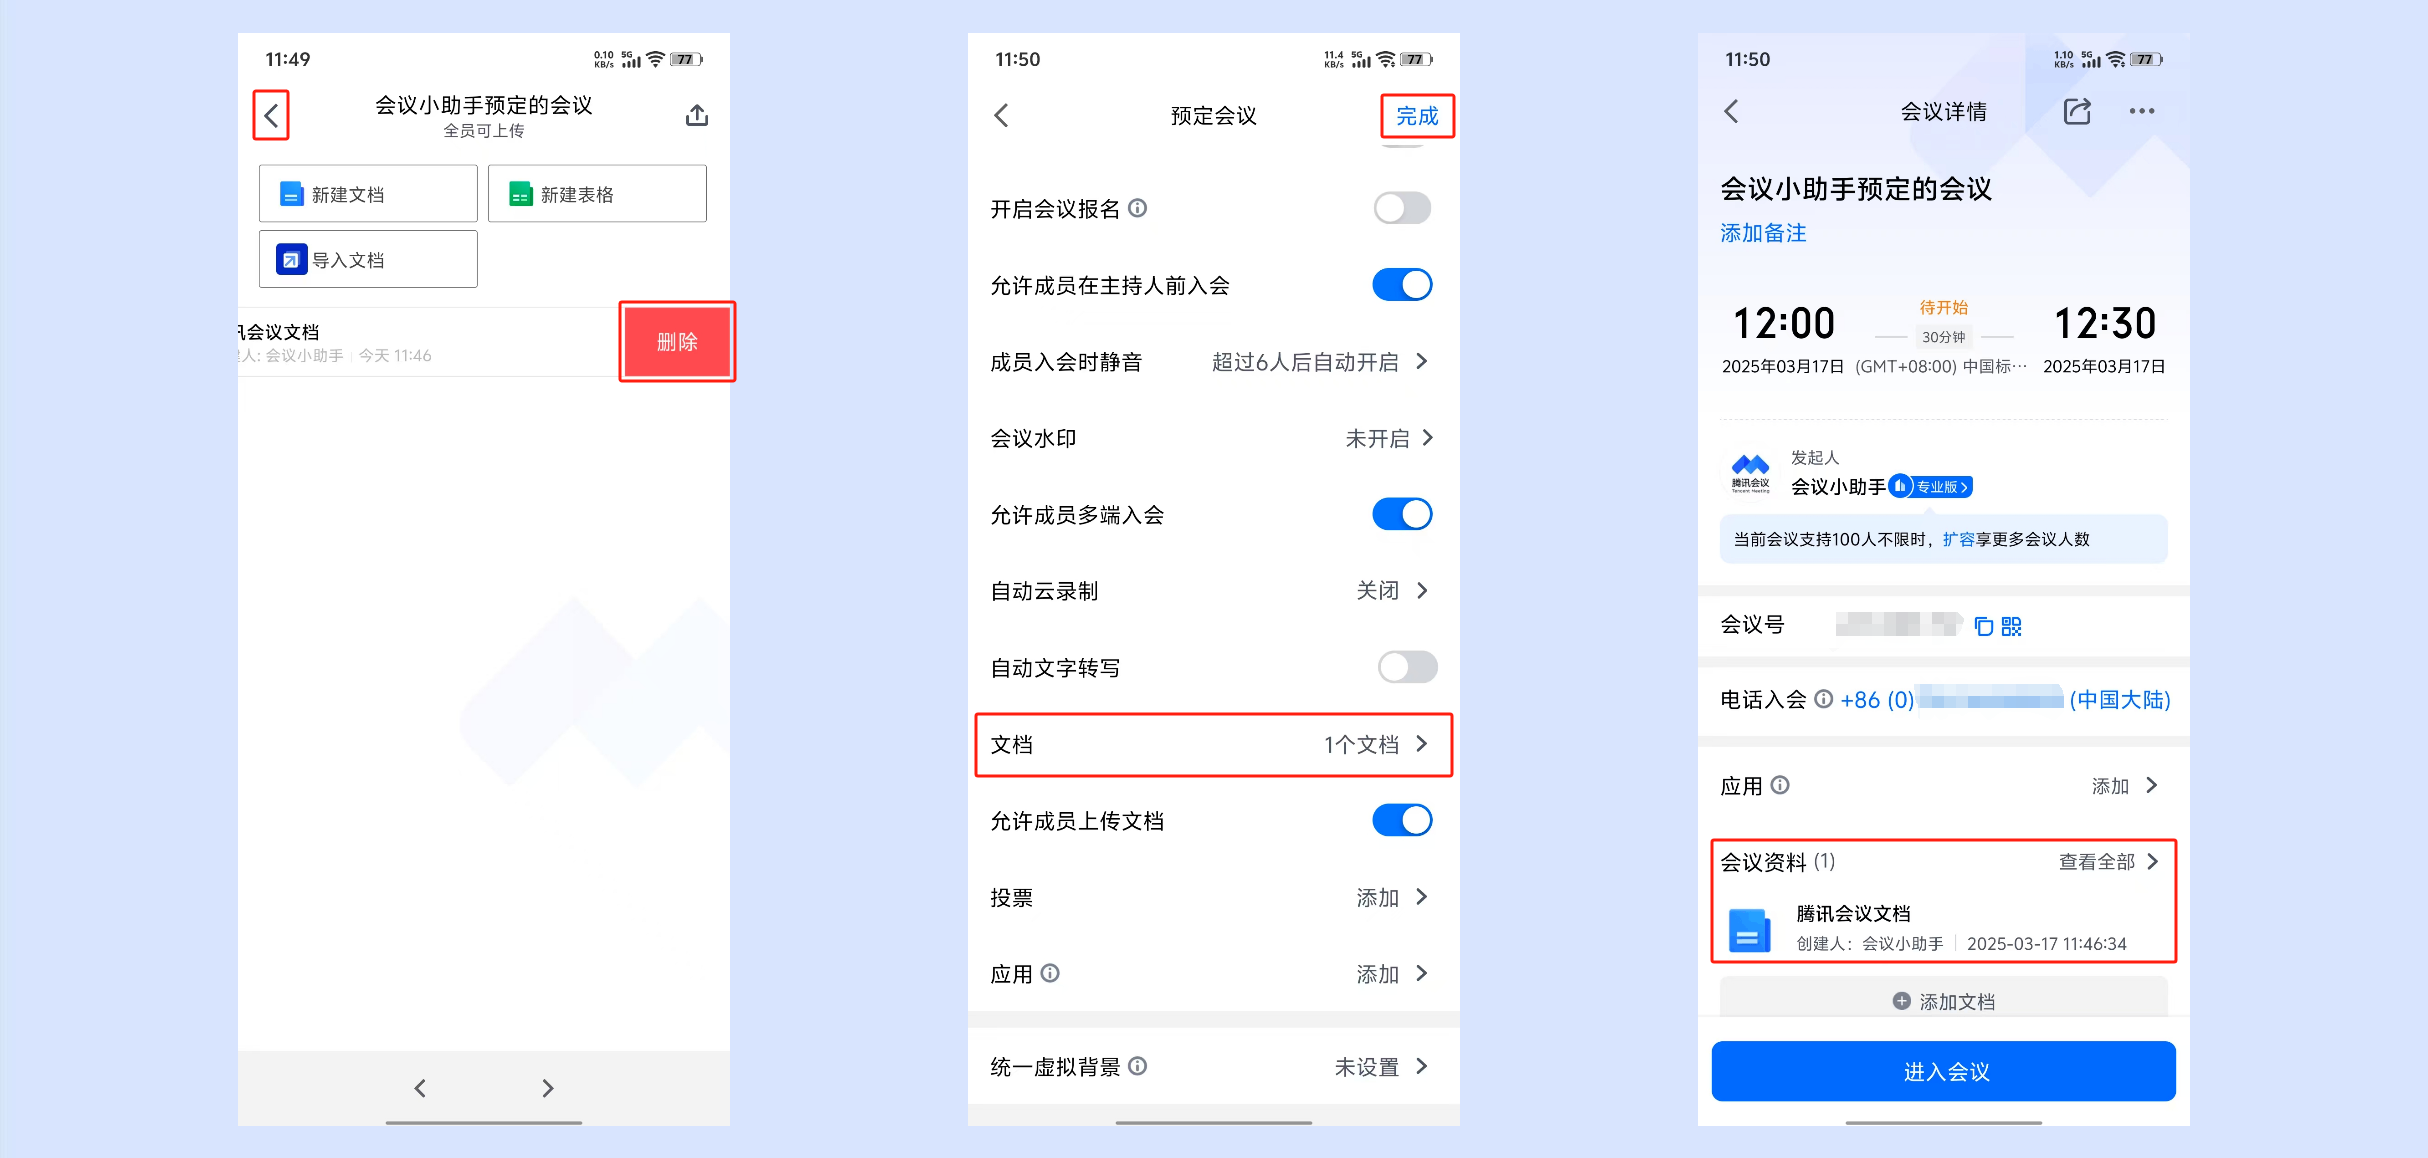Go back from 预定会议 screen

point(1002,115)
